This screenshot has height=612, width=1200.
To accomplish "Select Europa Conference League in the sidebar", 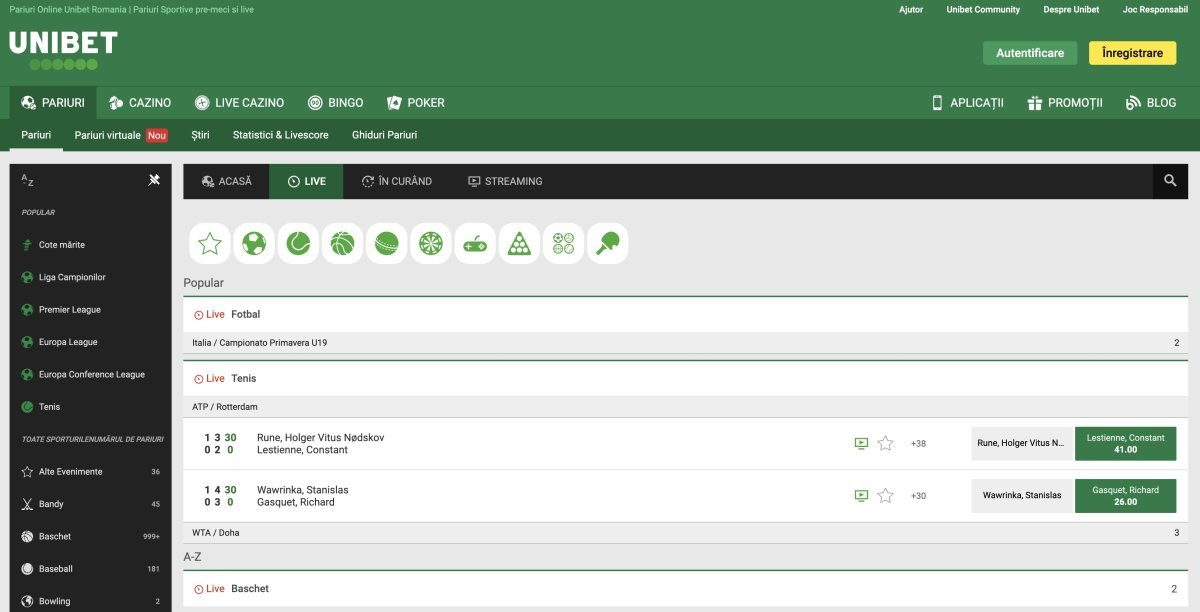I will [x=90, y=374].
